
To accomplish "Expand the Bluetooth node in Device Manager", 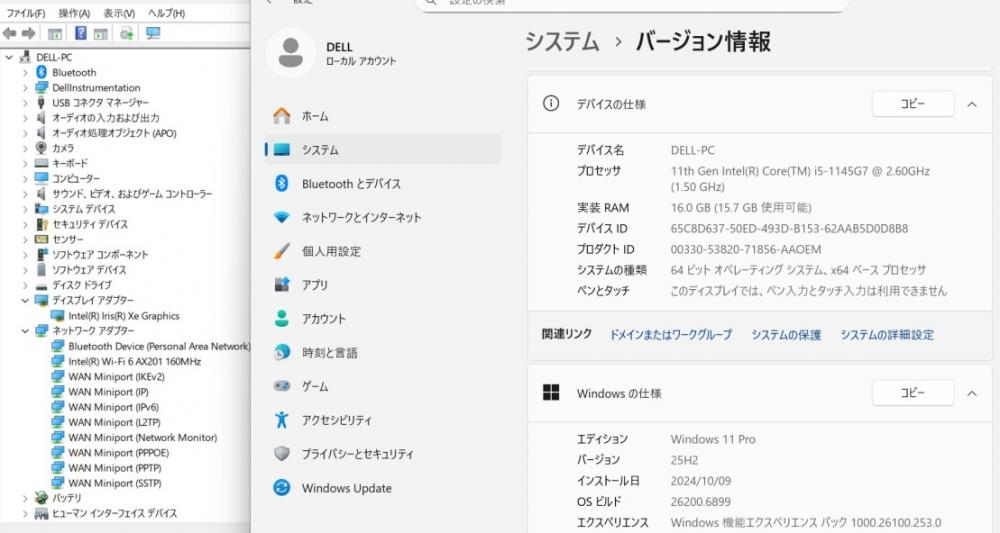I will (x=26, y=73).
